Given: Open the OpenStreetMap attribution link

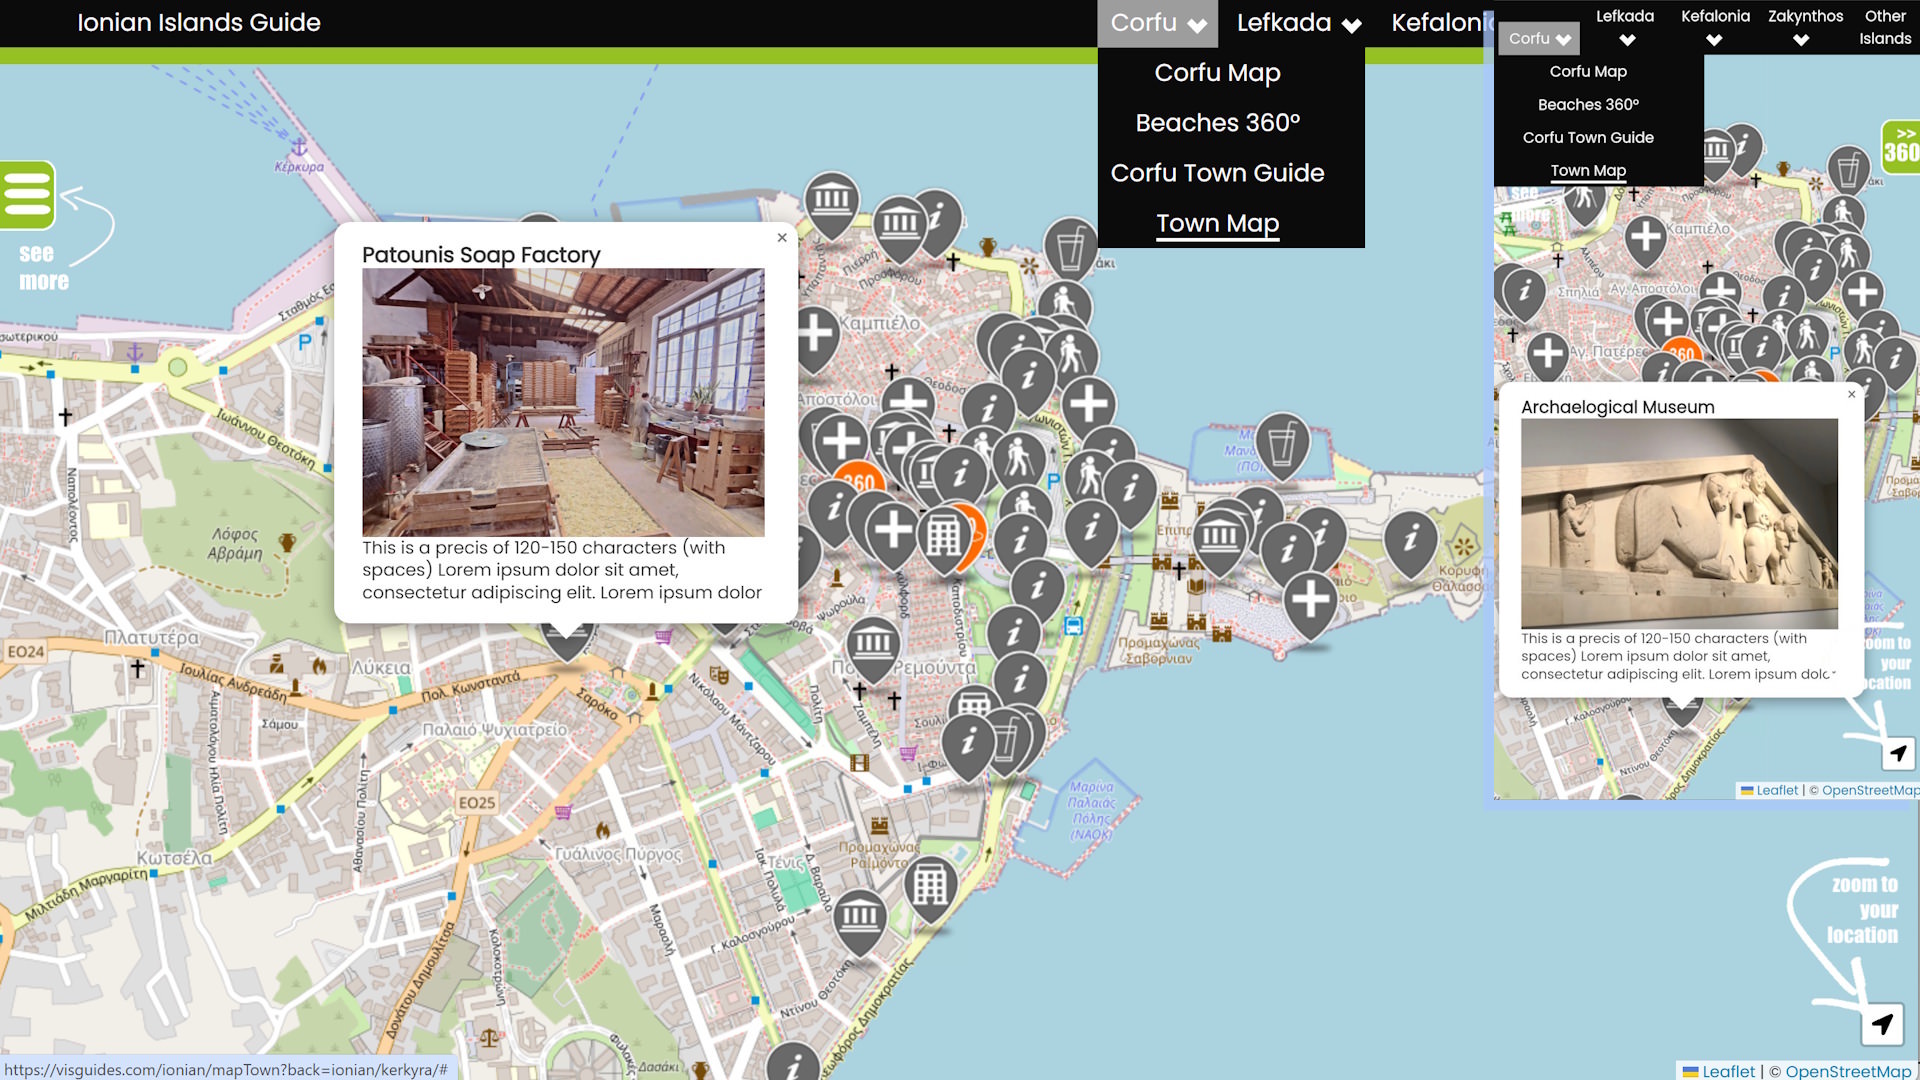Looking at the screenshot, I should [x=1847, y=1071].
